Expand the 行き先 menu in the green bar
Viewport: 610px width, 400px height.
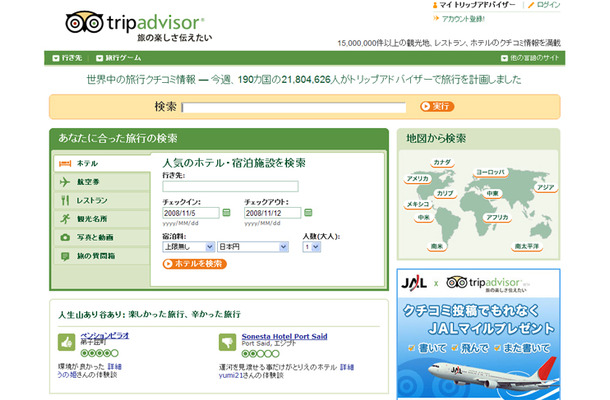(x=67, y=58)
